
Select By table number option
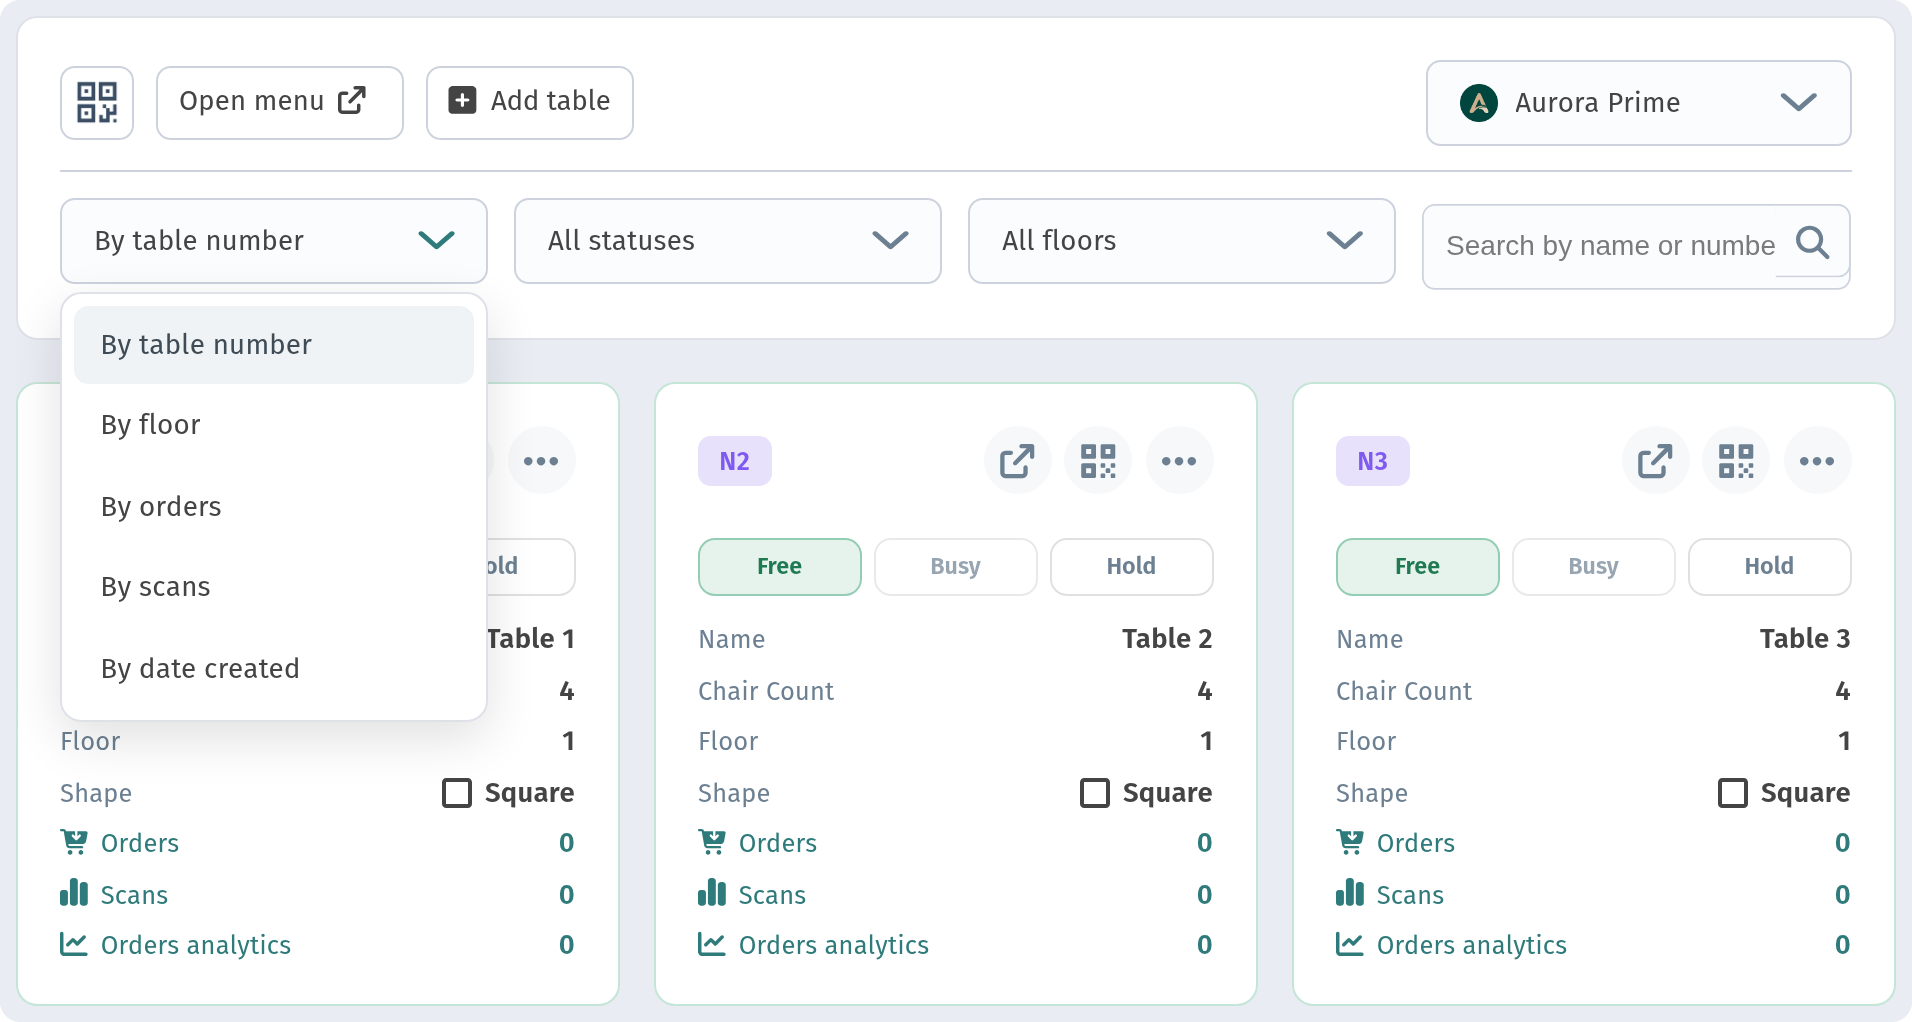coord(274,345)
